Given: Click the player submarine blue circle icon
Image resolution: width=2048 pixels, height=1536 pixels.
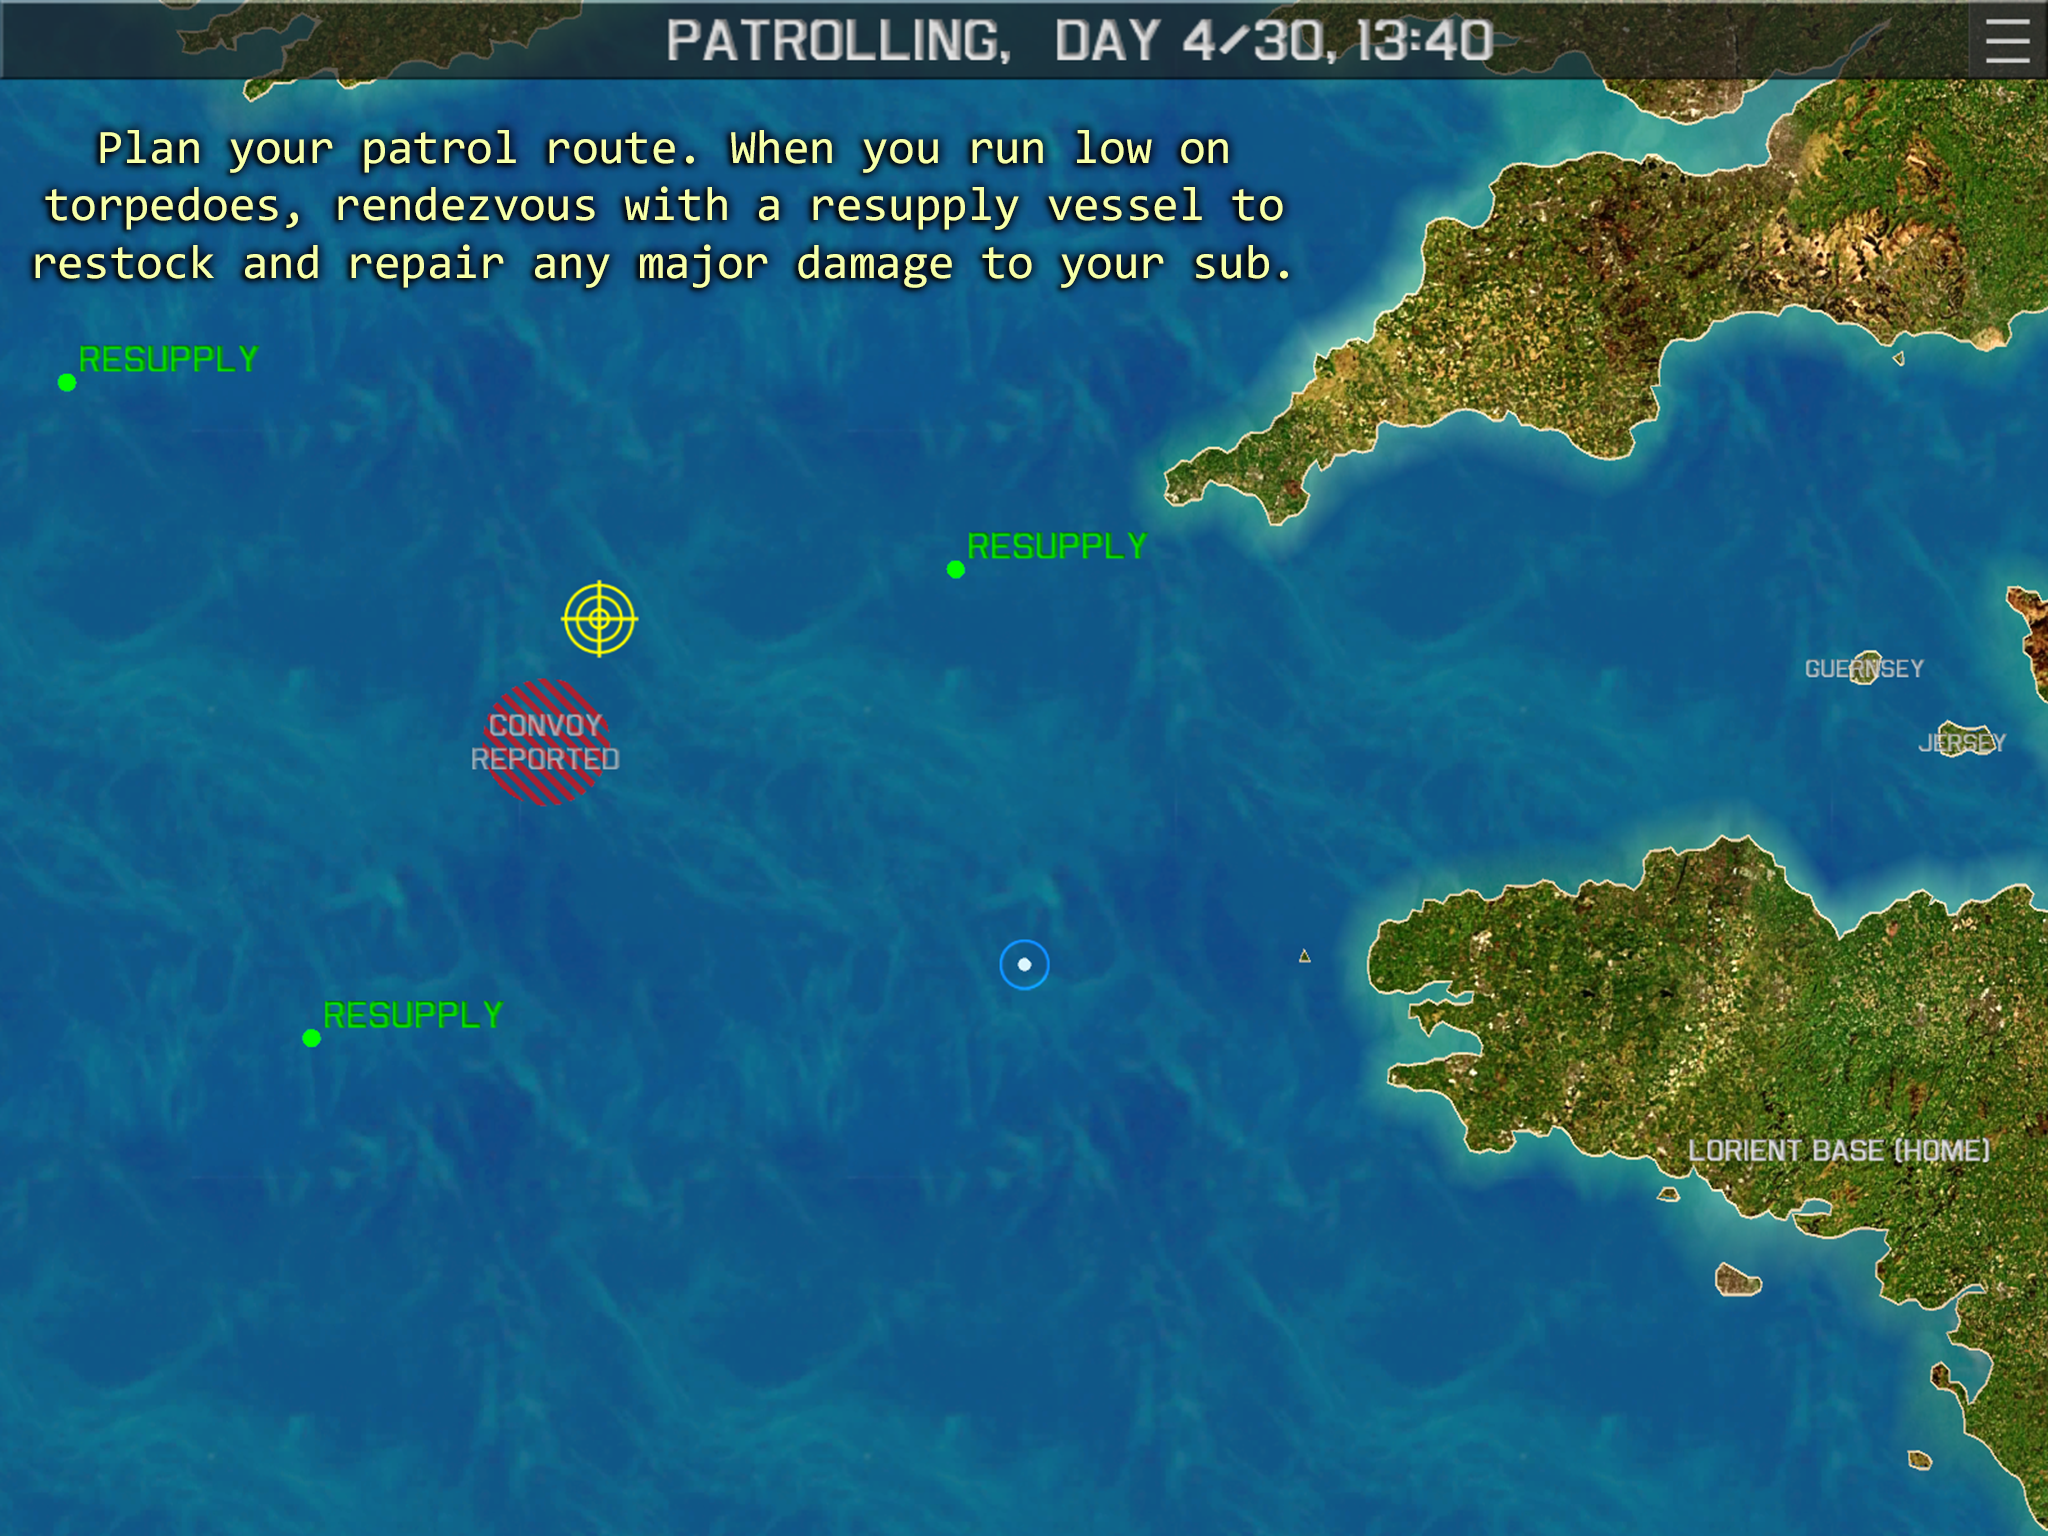Looking at the screenshot, I should click(x=1026, y=963).
